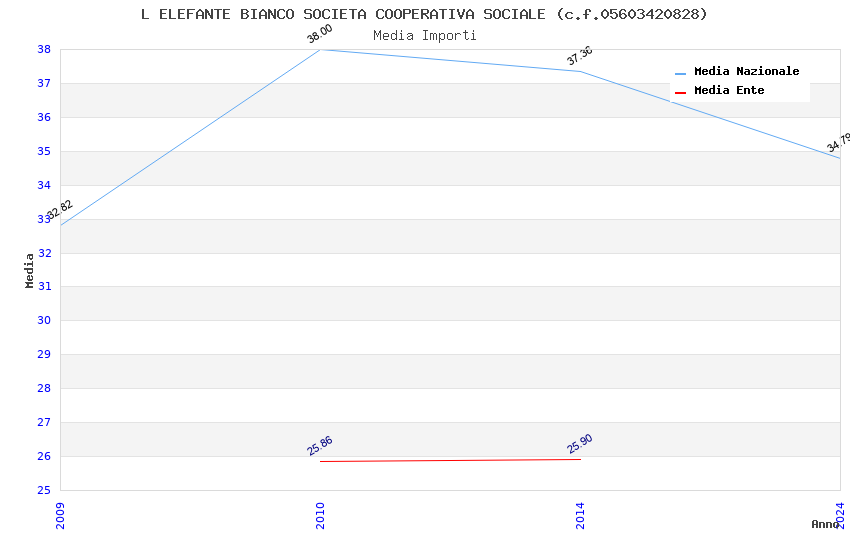Click the 2014 x-axis year label
Viewport: 850px width, 550px height.
[x=580, y=515]
